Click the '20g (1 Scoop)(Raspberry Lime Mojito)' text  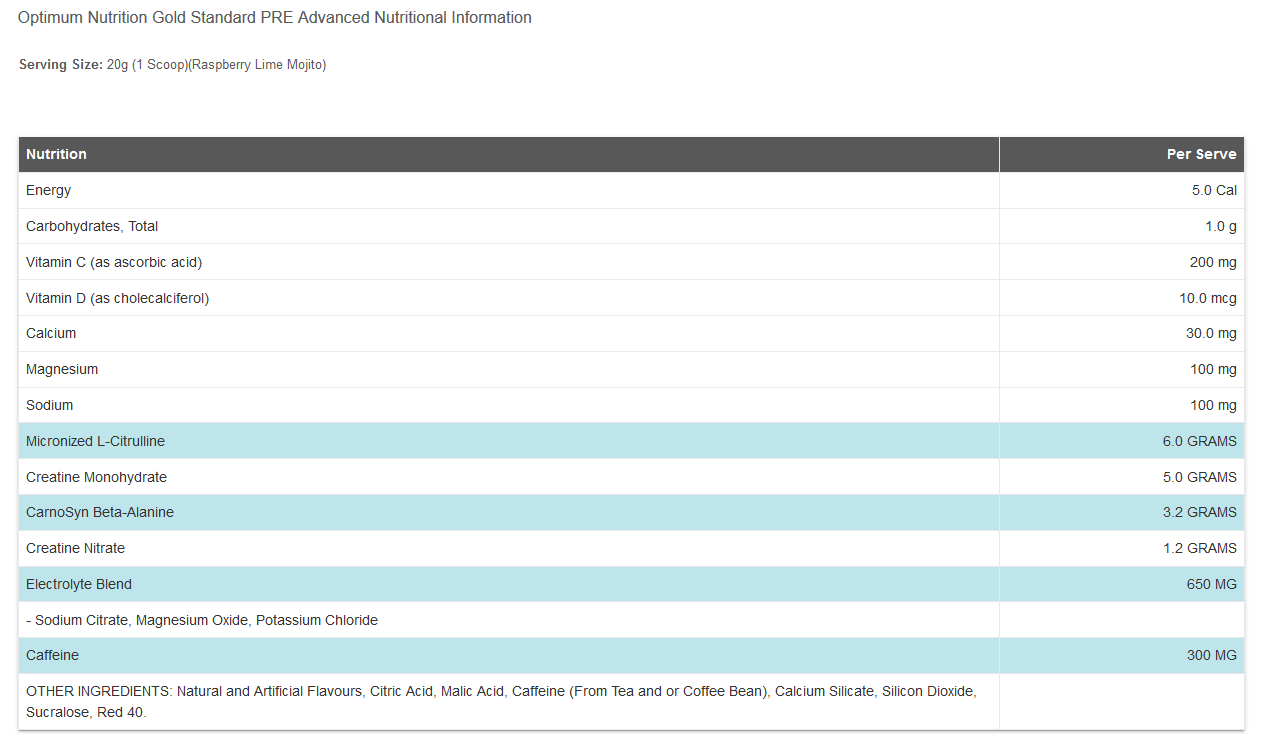click(217, 65)
